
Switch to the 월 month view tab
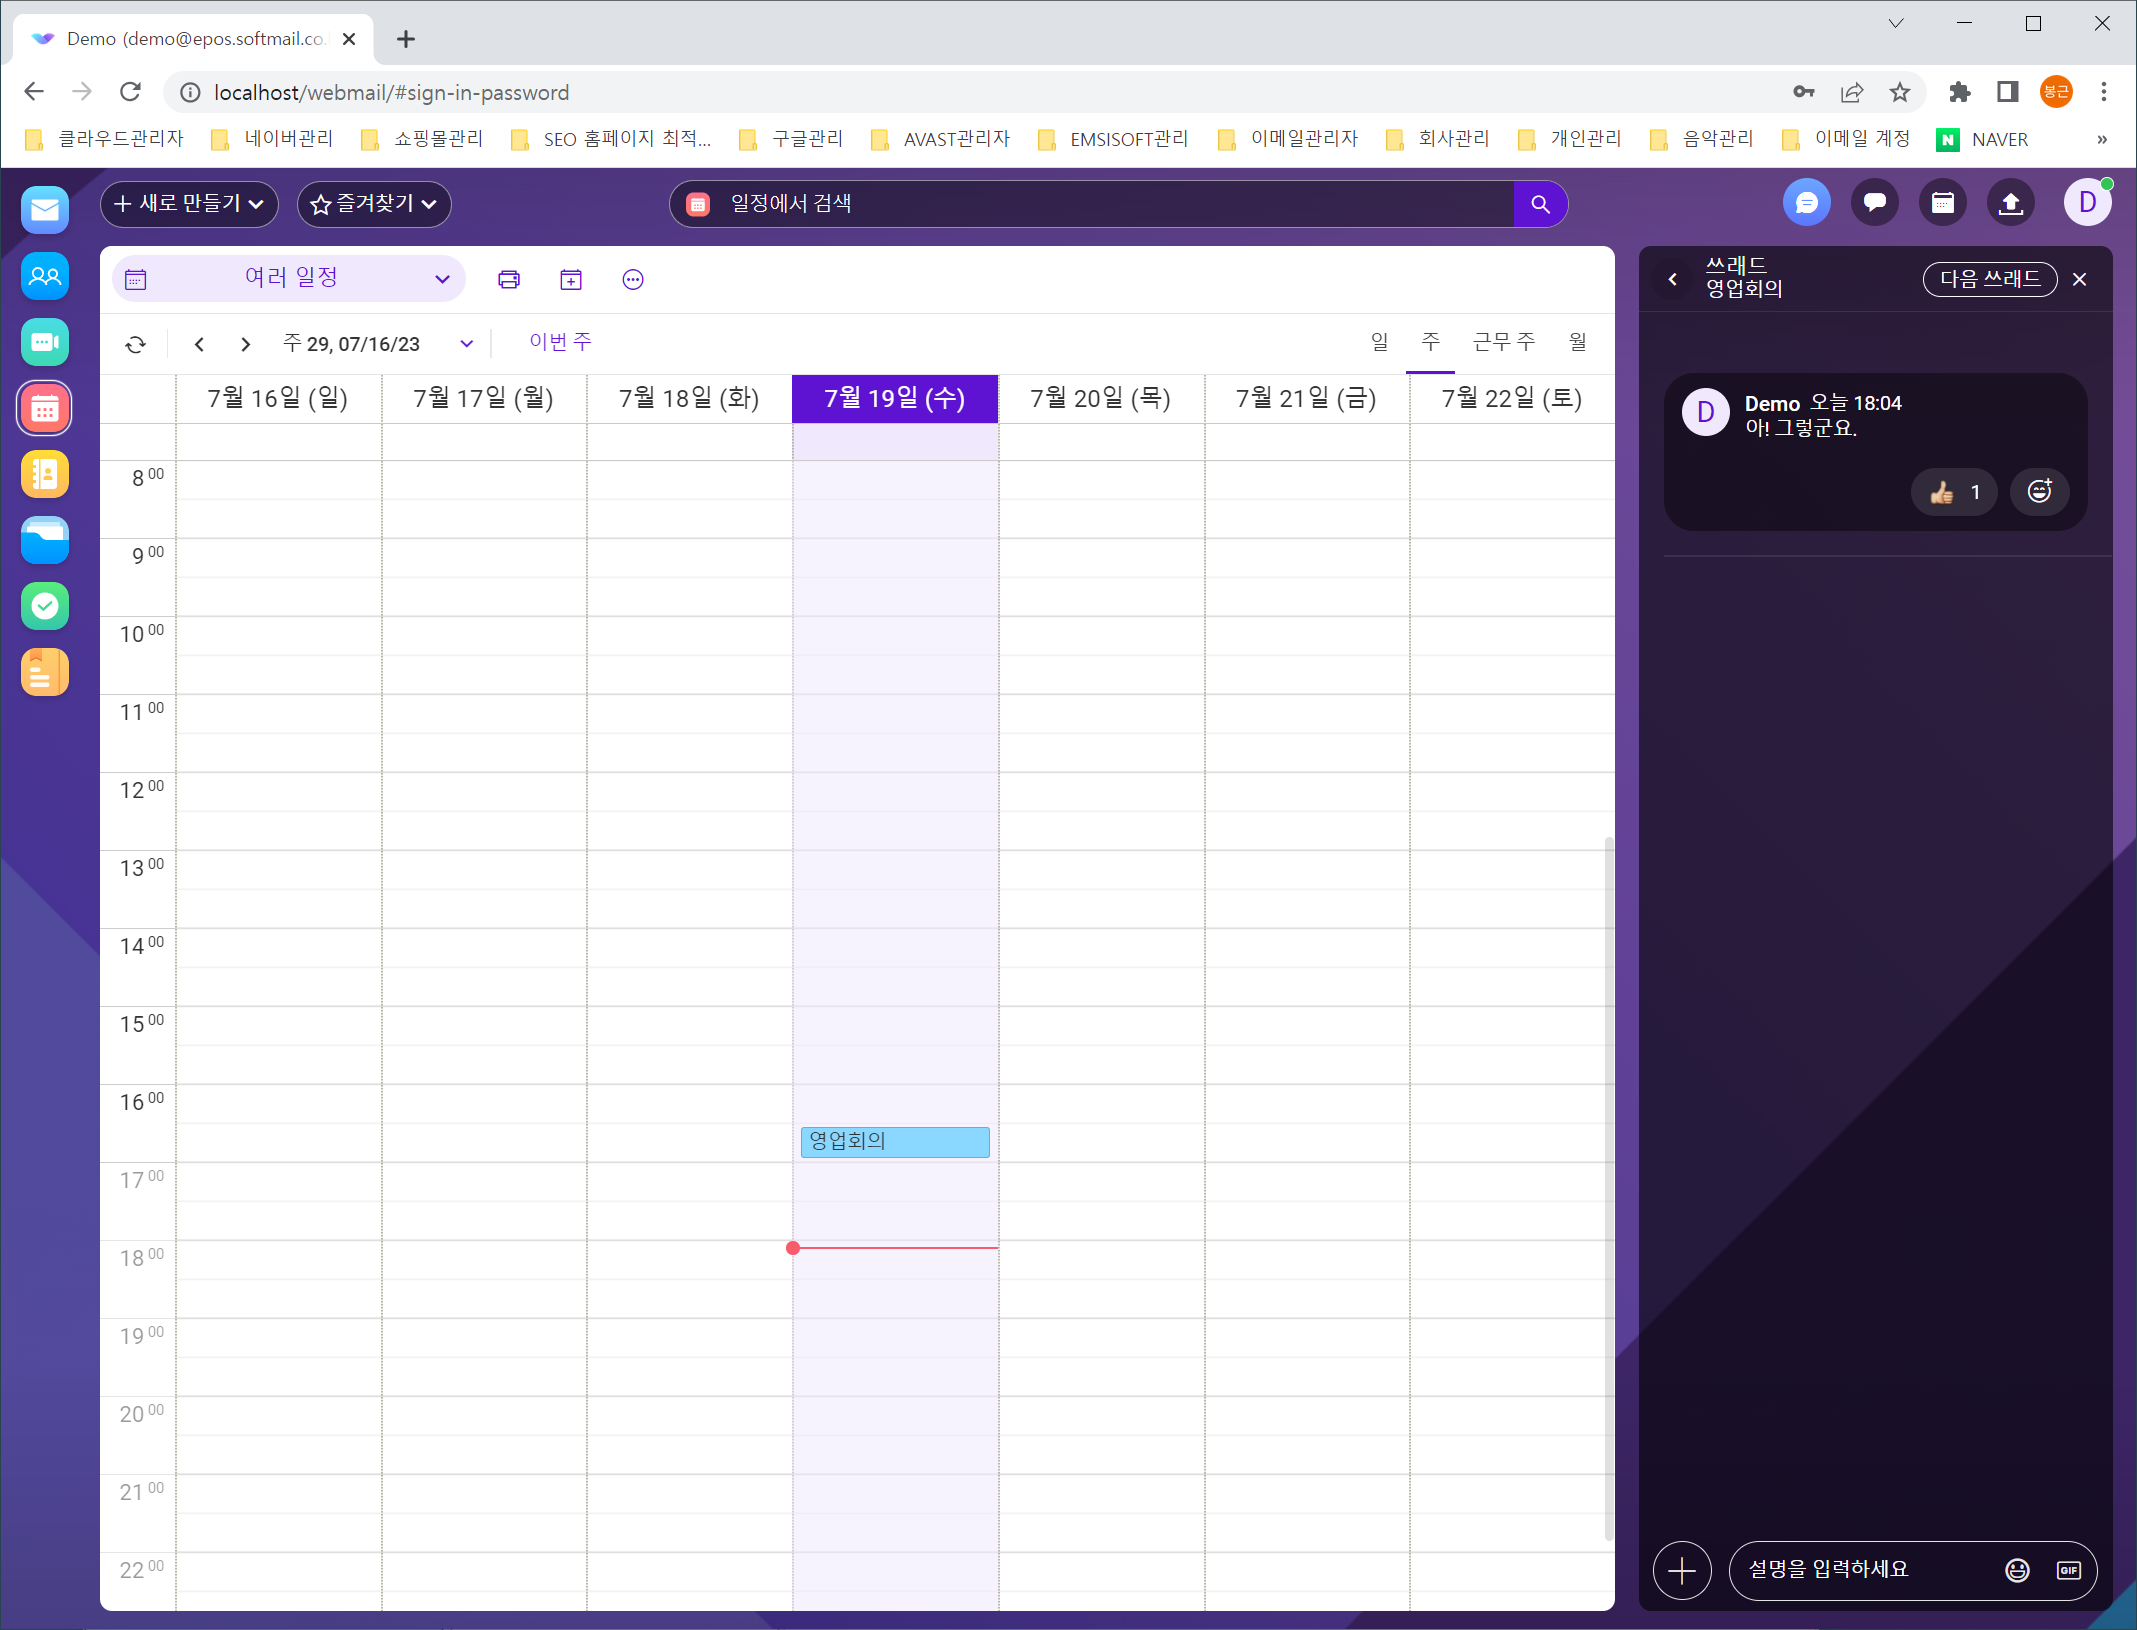(1577, 342)
